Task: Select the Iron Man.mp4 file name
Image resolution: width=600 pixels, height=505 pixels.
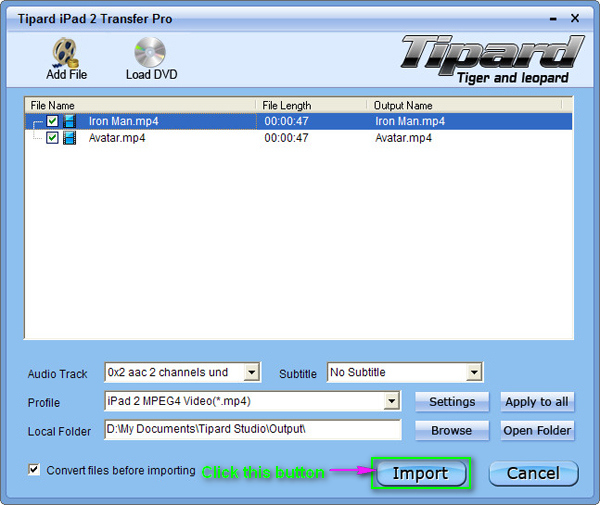Action: [x=124, y=121]
